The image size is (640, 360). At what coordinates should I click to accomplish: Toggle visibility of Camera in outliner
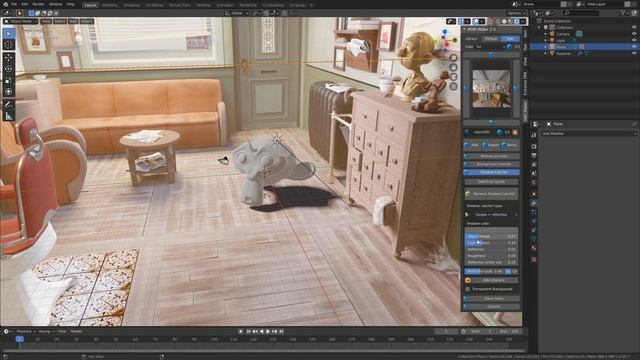tap(634, 34)
